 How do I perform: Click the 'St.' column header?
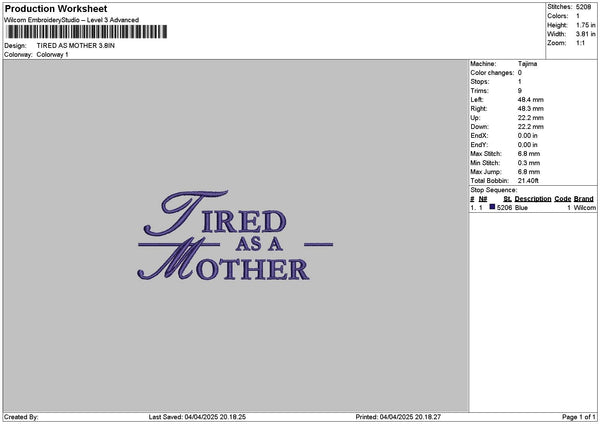tap(508, 199)
